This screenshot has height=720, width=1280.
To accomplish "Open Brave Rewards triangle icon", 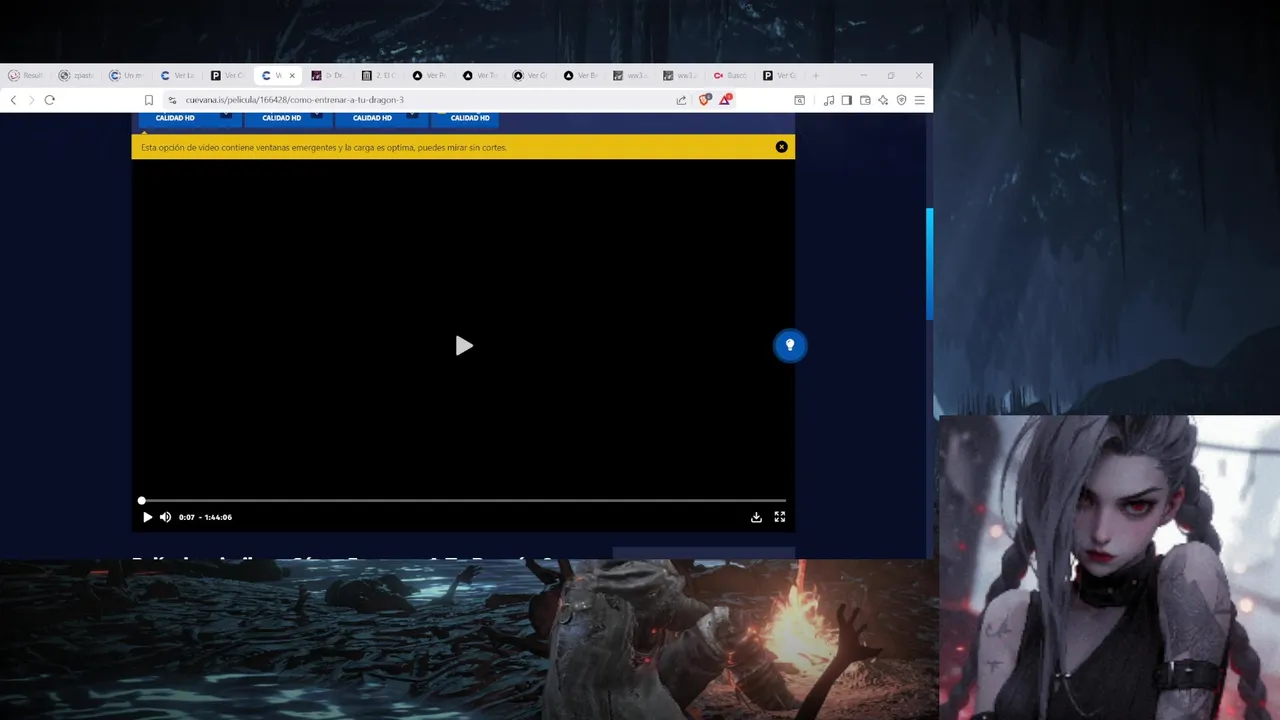I will click(726, 100).
